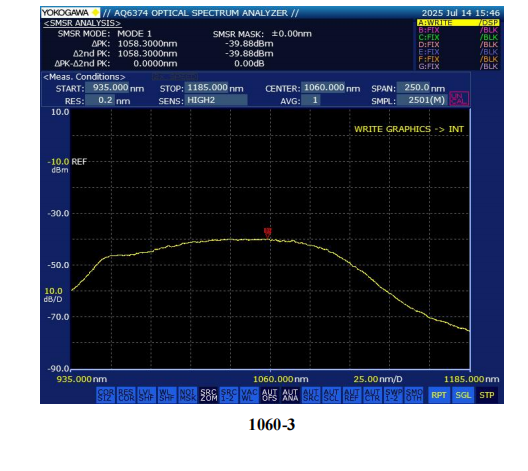Click the COR SIZ status indicator
This screenshot has height=471, width=528.
(x=106, y=395)
